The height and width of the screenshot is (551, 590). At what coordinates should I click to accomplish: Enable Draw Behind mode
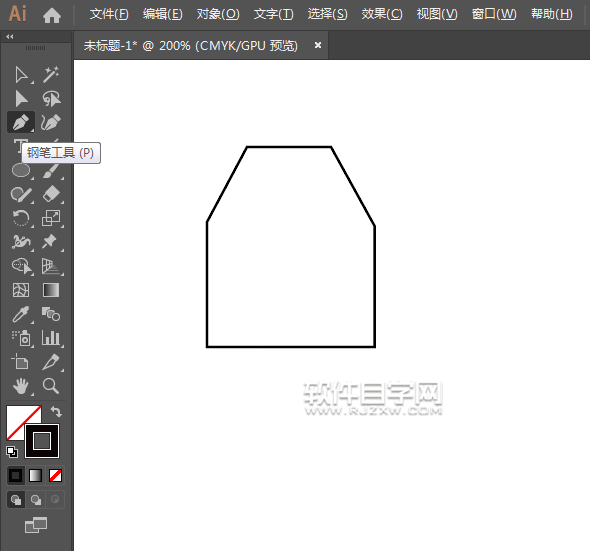pyautogui.click(x=36, y=500)
